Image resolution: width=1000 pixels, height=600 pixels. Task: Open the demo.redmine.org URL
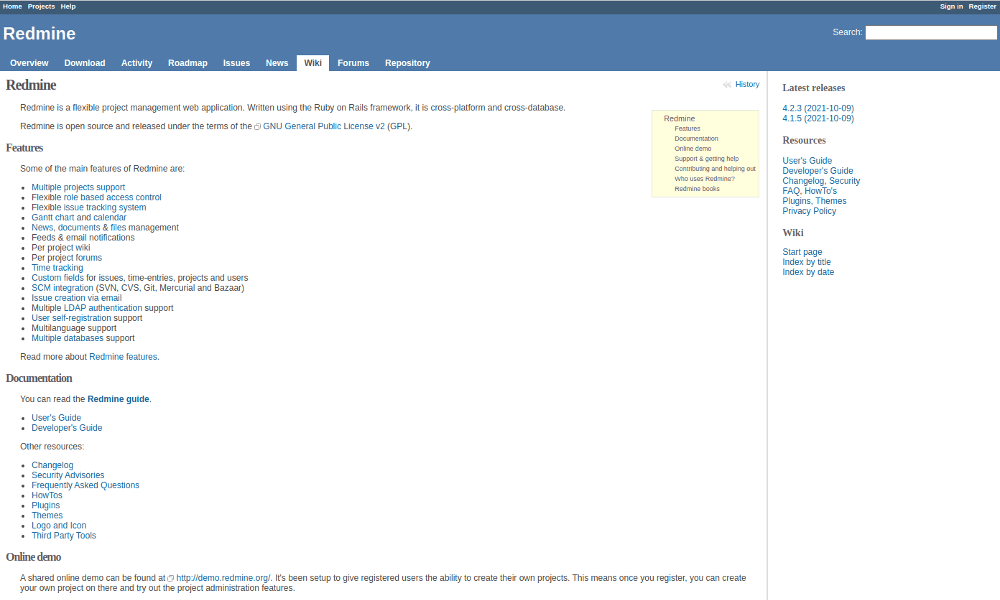tap(223, 578)
